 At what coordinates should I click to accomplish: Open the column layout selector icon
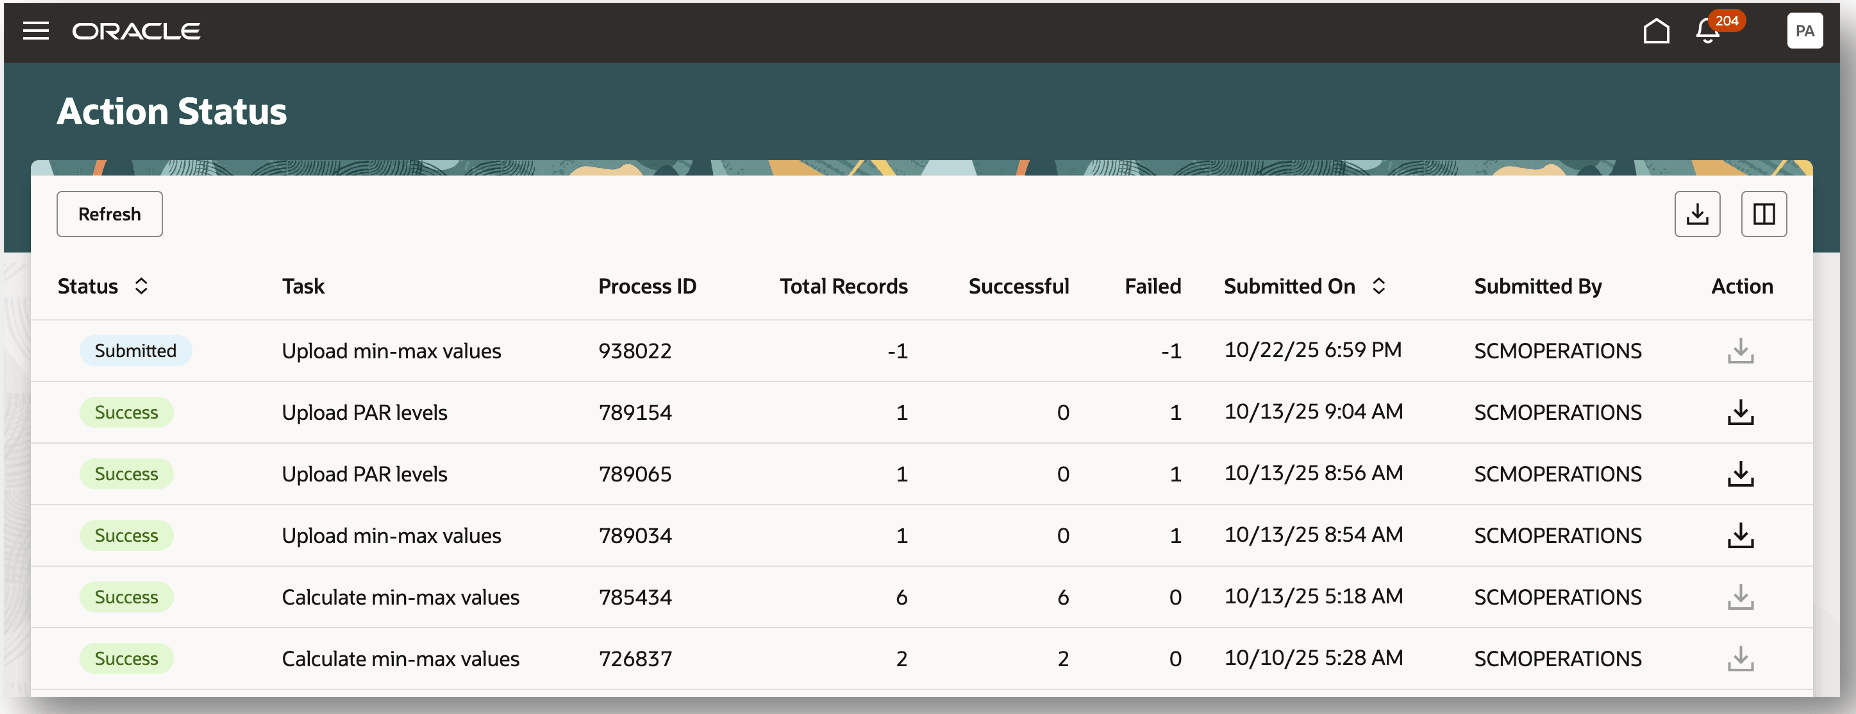1763,214
